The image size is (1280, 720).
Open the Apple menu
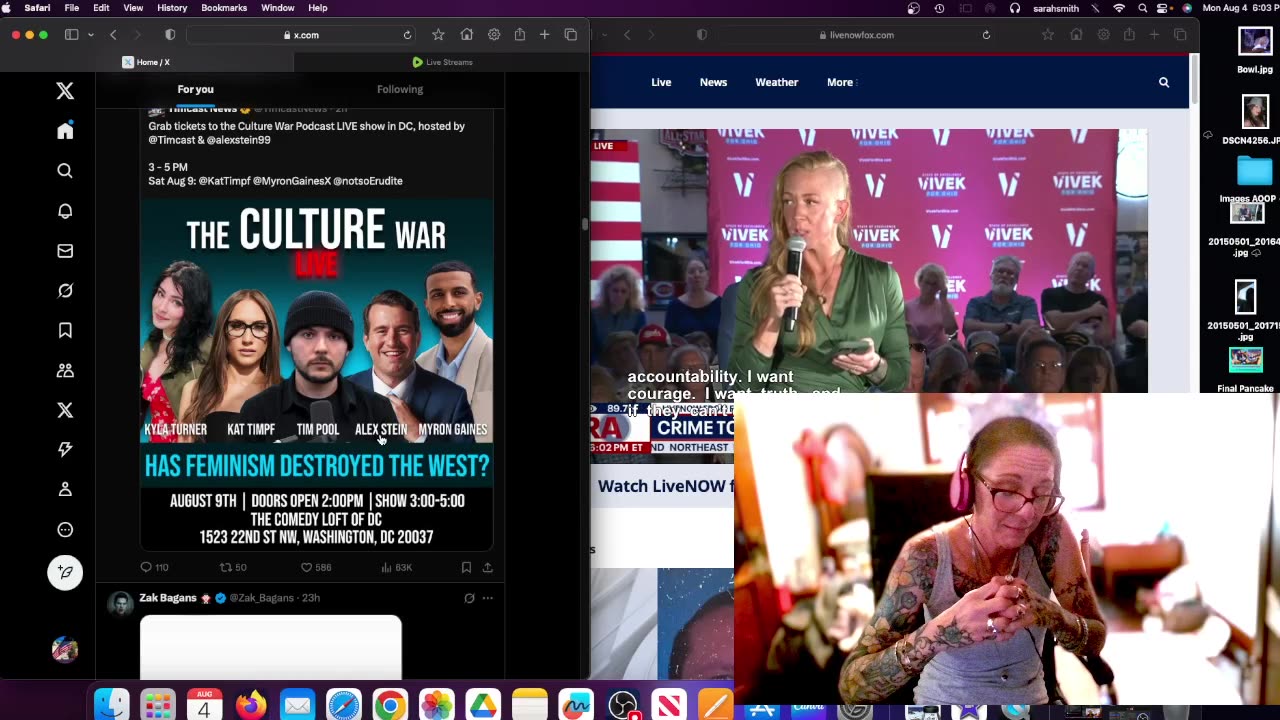(x=8, y=8)
